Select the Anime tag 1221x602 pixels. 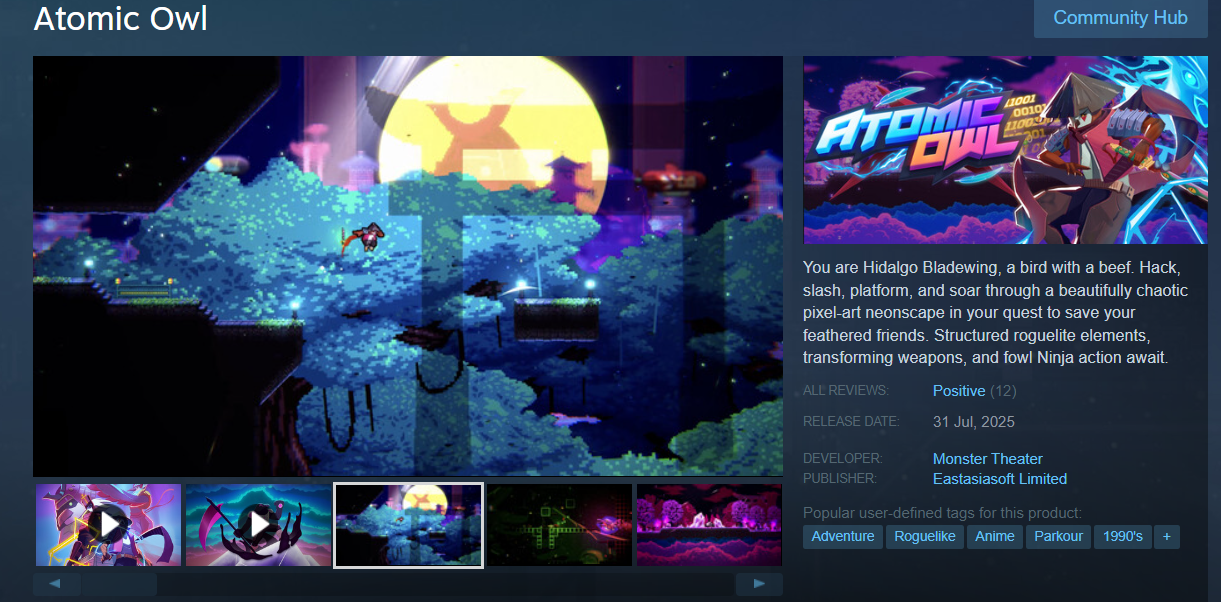click(x=995, y=537)
